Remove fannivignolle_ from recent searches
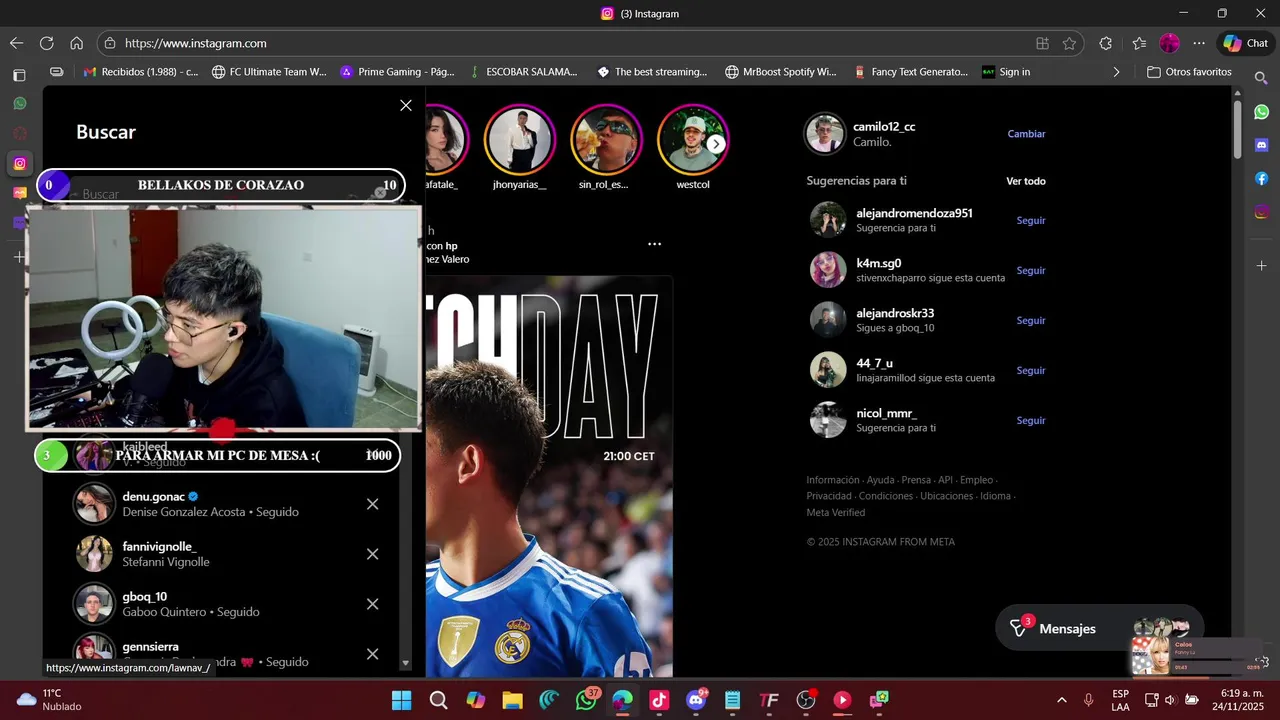 point(372,554)
